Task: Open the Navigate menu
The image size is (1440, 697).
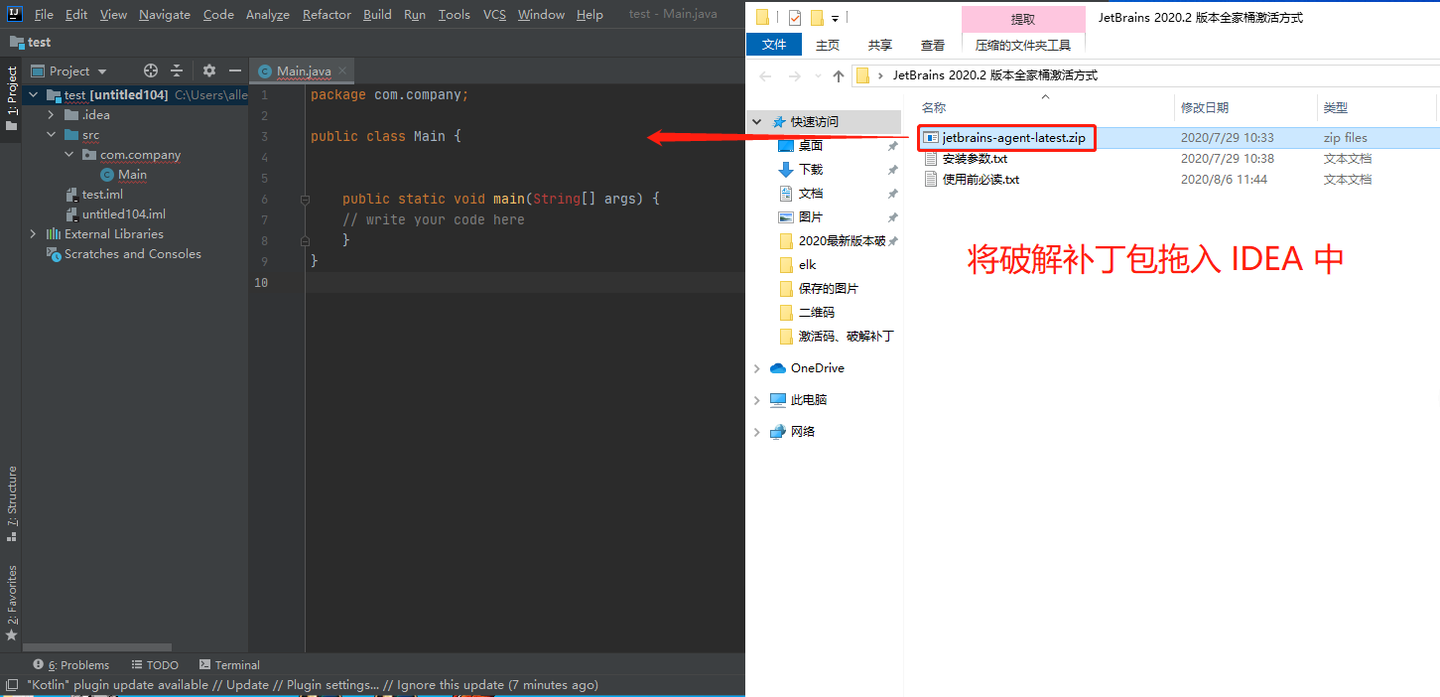Action: [x=164, y=14]
